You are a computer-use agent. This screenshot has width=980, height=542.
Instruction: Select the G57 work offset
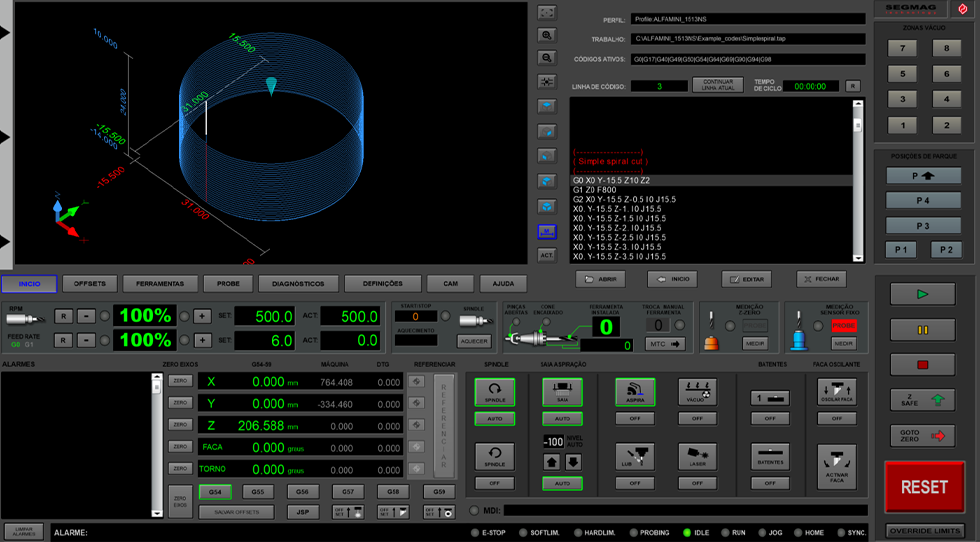[348, 492]
